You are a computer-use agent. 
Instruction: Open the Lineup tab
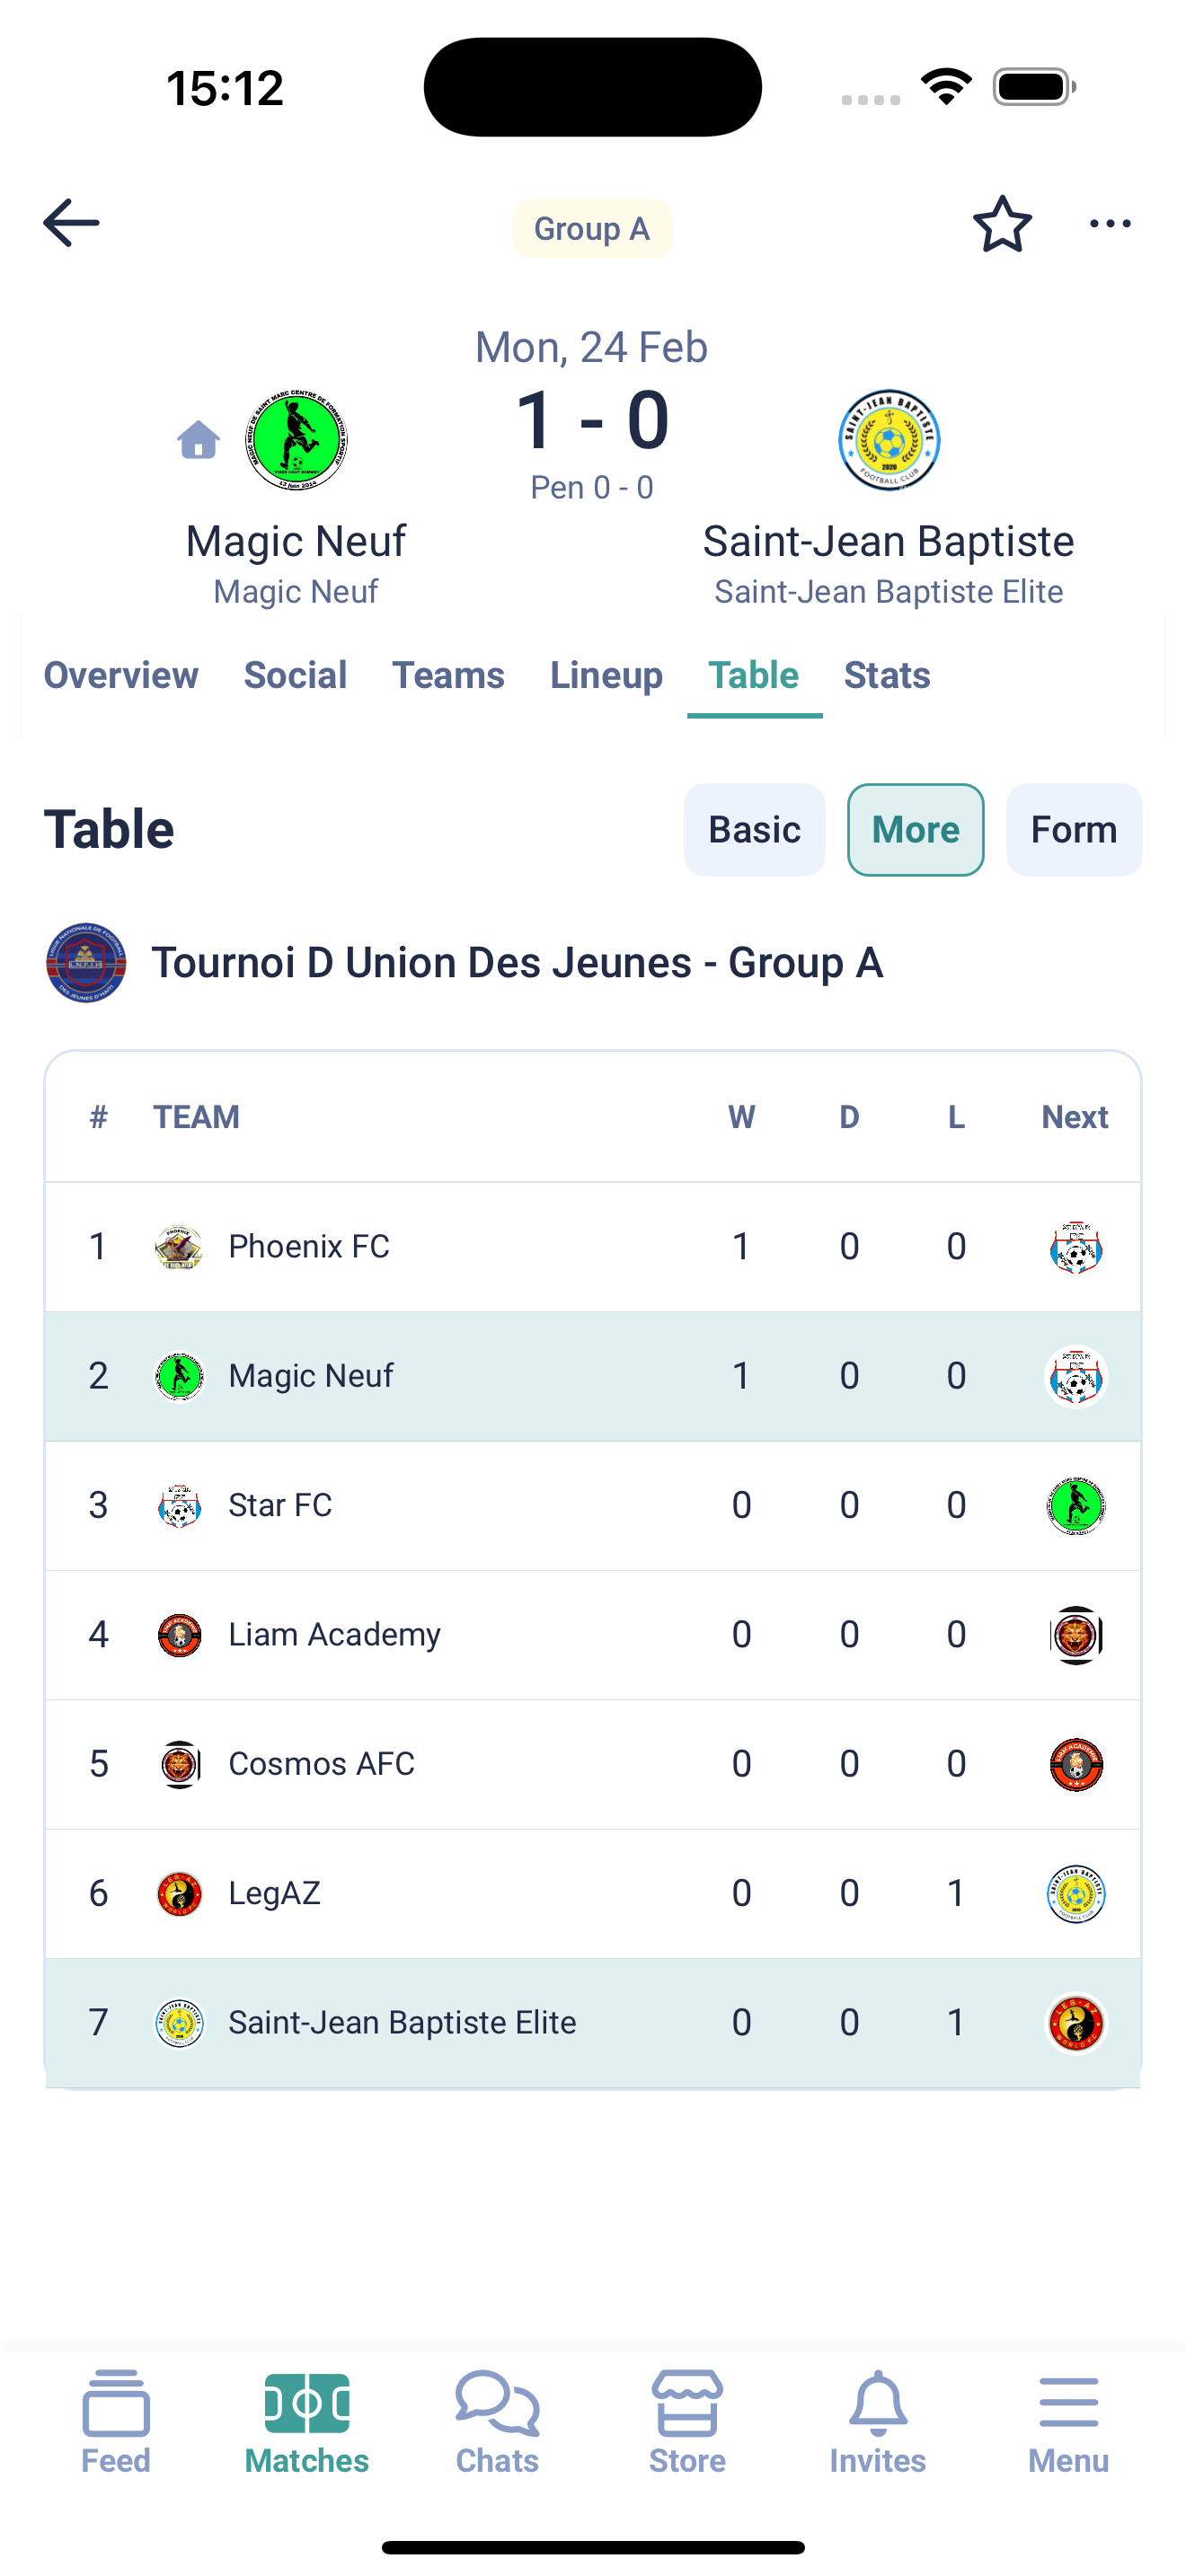[x=606, y=676]
